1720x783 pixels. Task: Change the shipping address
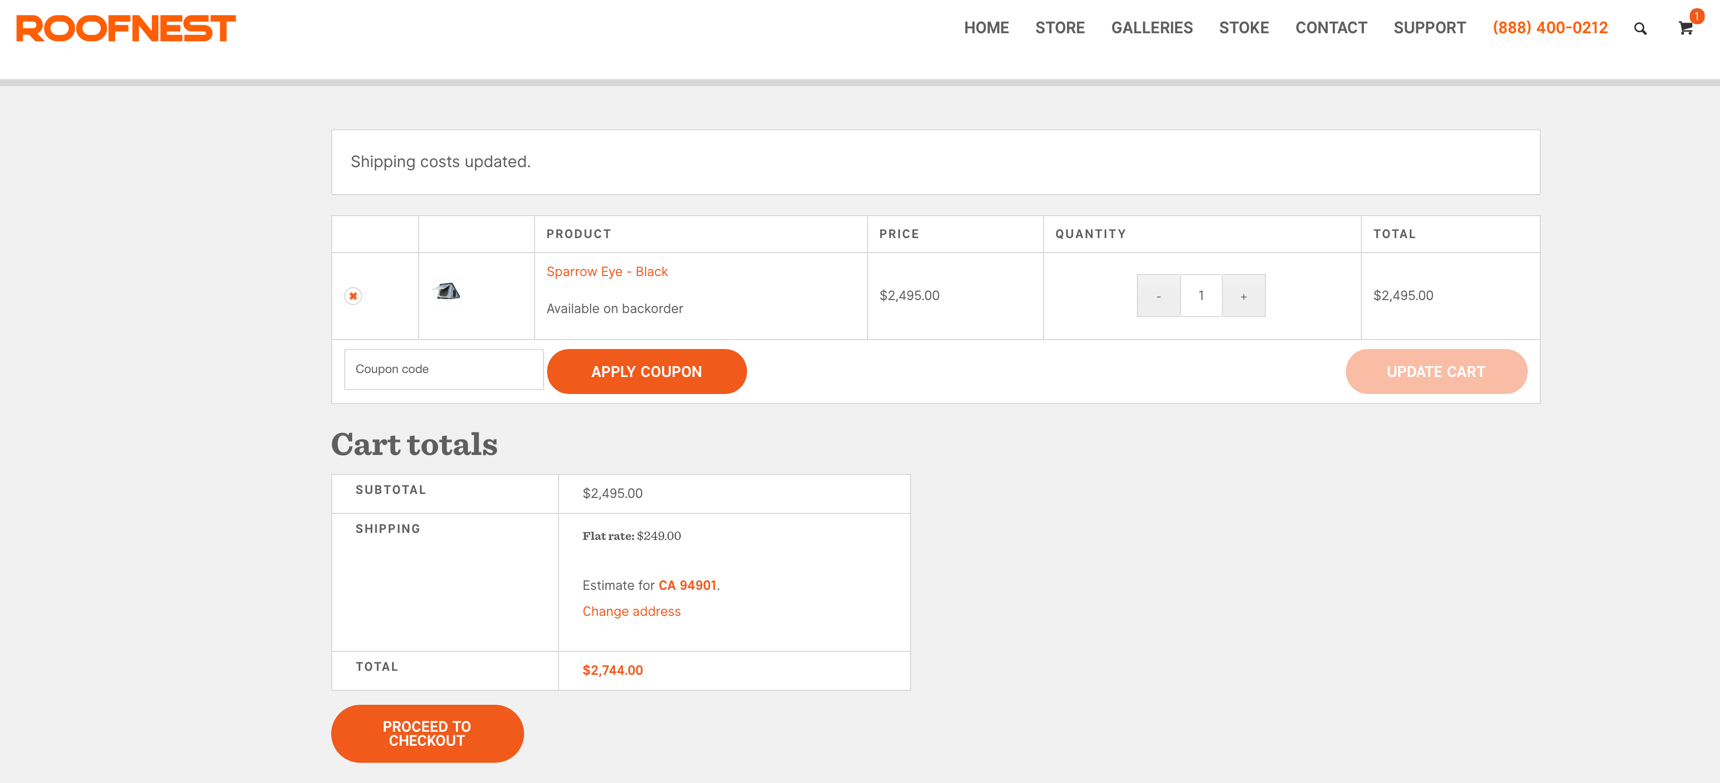pos(631,611)
